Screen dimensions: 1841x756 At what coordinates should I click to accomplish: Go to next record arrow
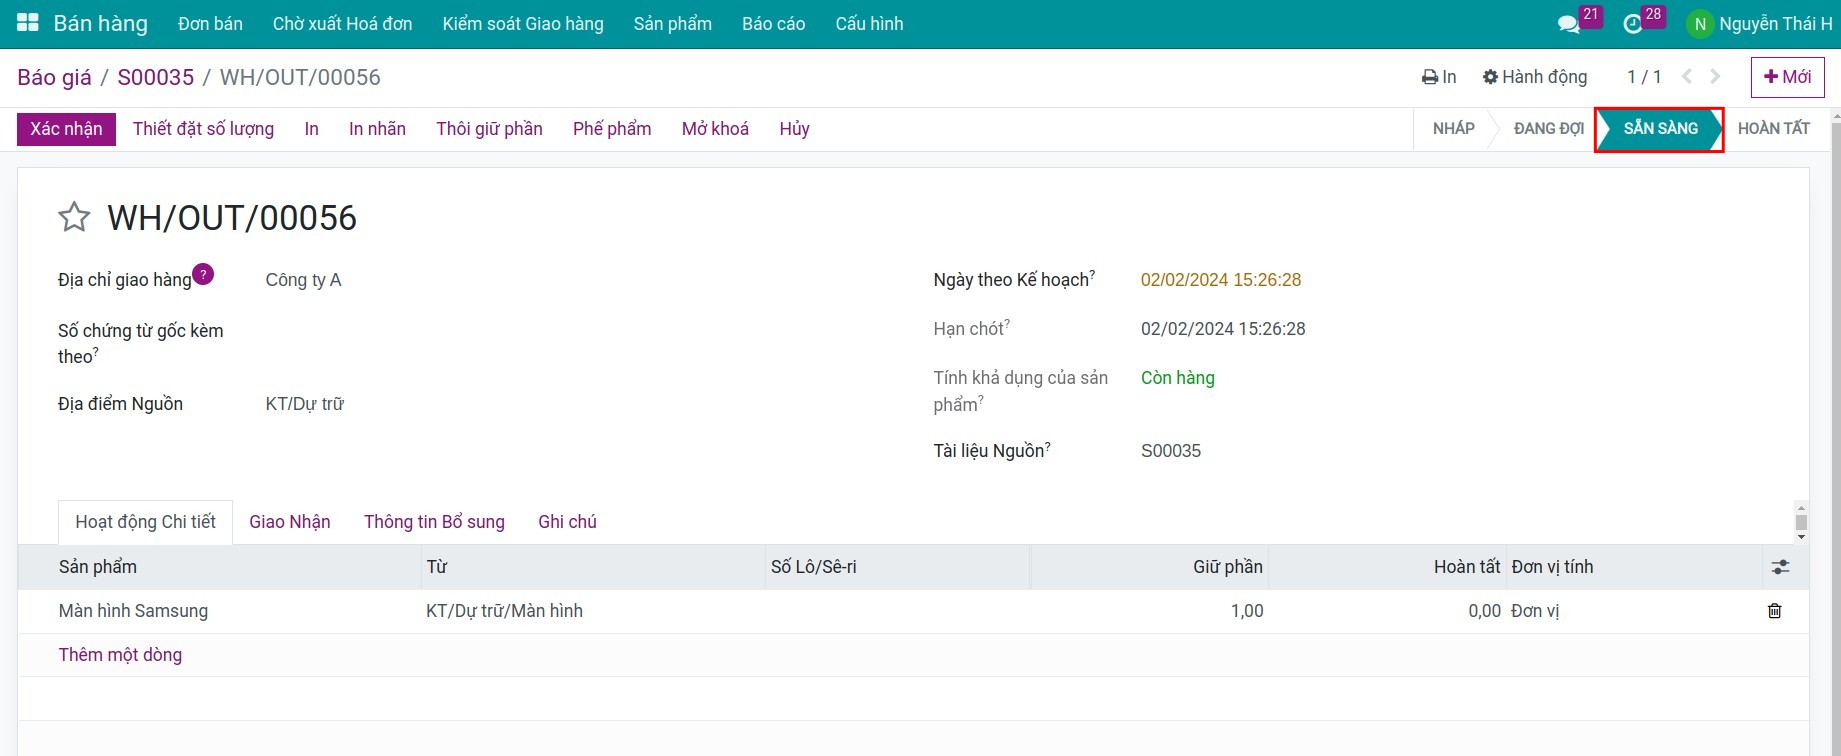pyautogui.click(x=1715, y=77)
